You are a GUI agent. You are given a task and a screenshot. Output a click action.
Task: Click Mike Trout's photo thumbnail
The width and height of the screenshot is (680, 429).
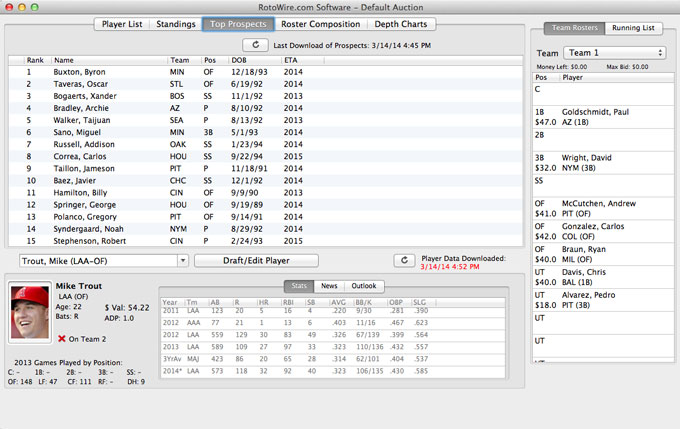coord(30,312)
